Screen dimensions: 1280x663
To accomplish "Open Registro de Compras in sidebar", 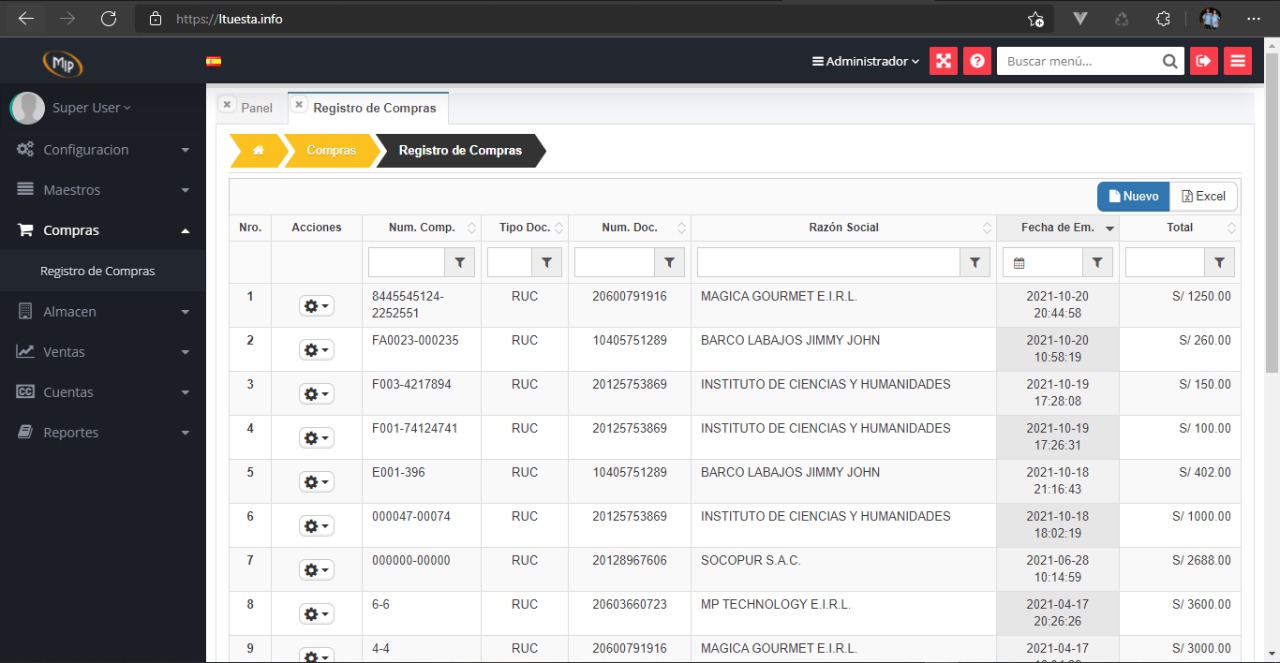I will (98, 271).
